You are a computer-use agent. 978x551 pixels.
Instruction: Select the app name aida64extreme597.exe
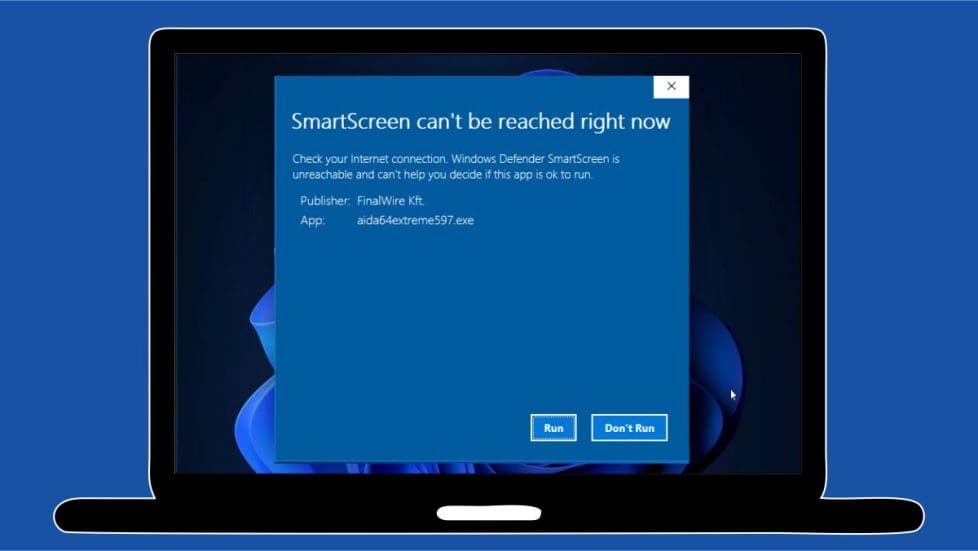click(x=415, y=220)
